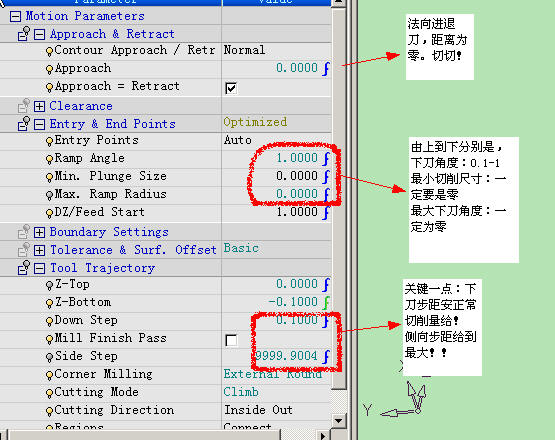555x440 pixels.
Task: Select the Corner Milling parameter label
Action: pos(103,374)
